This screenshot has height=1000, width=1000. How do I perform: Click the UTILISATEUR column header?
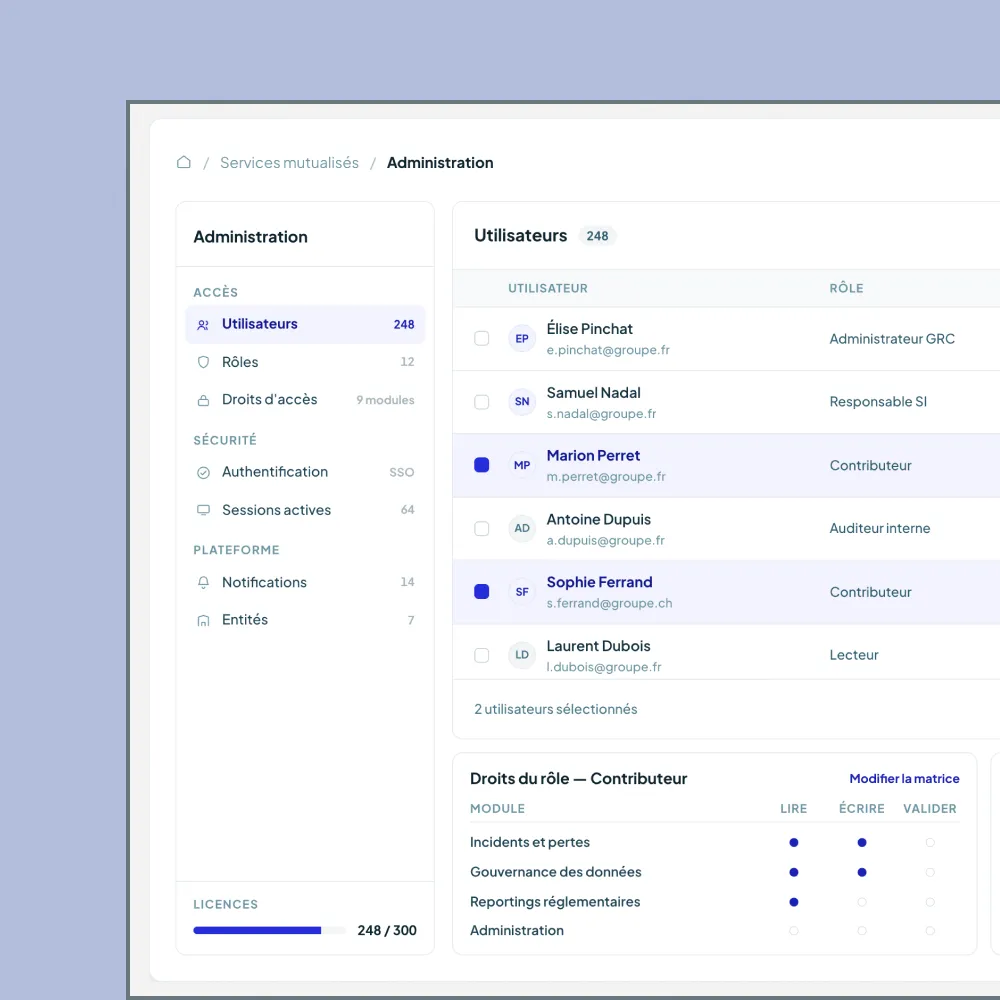(548, 288)
